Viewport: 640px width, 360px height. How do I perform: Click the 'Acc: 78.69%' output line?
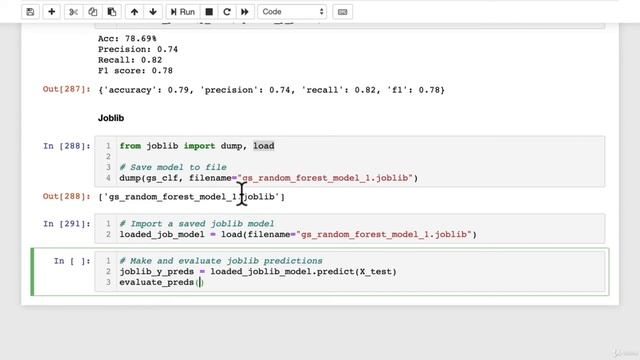tap(127, 38)
